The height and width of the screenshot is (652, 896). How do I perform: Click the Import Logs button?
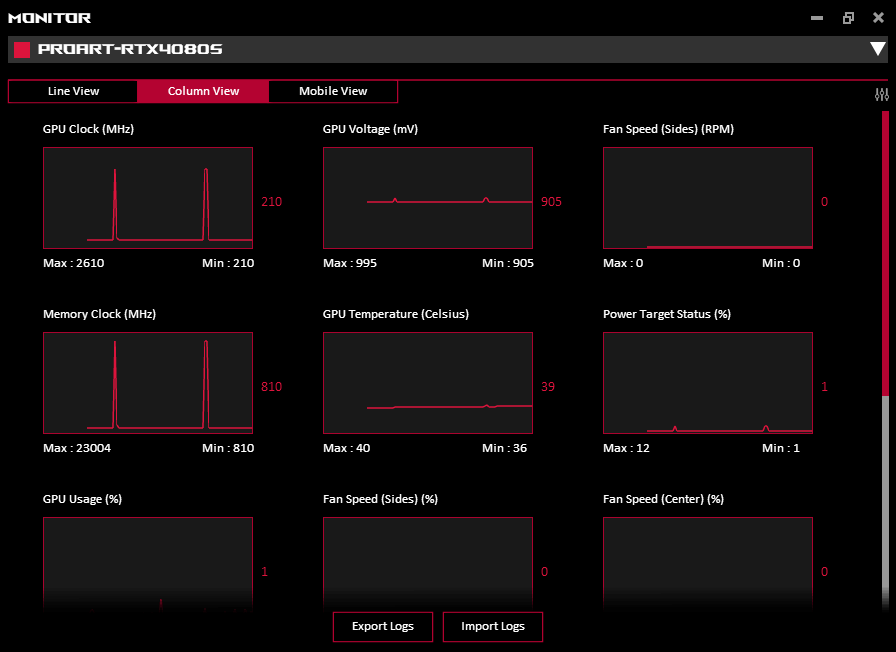point(493,627)
